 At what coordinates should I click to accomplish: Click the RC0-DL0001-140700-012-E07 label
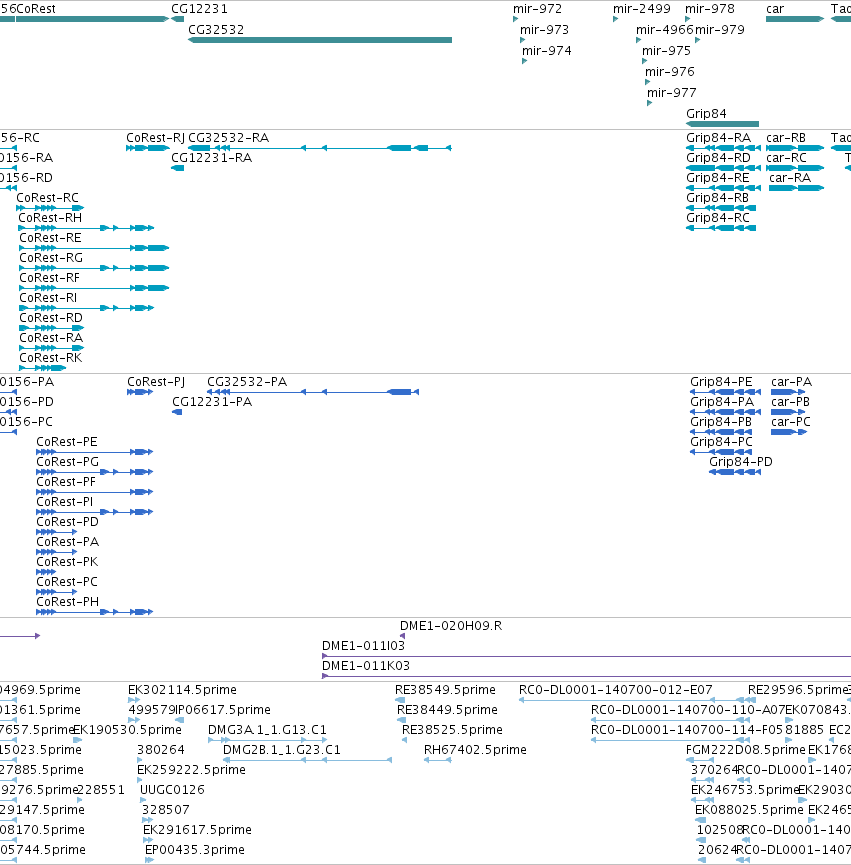tap(615, 690)
